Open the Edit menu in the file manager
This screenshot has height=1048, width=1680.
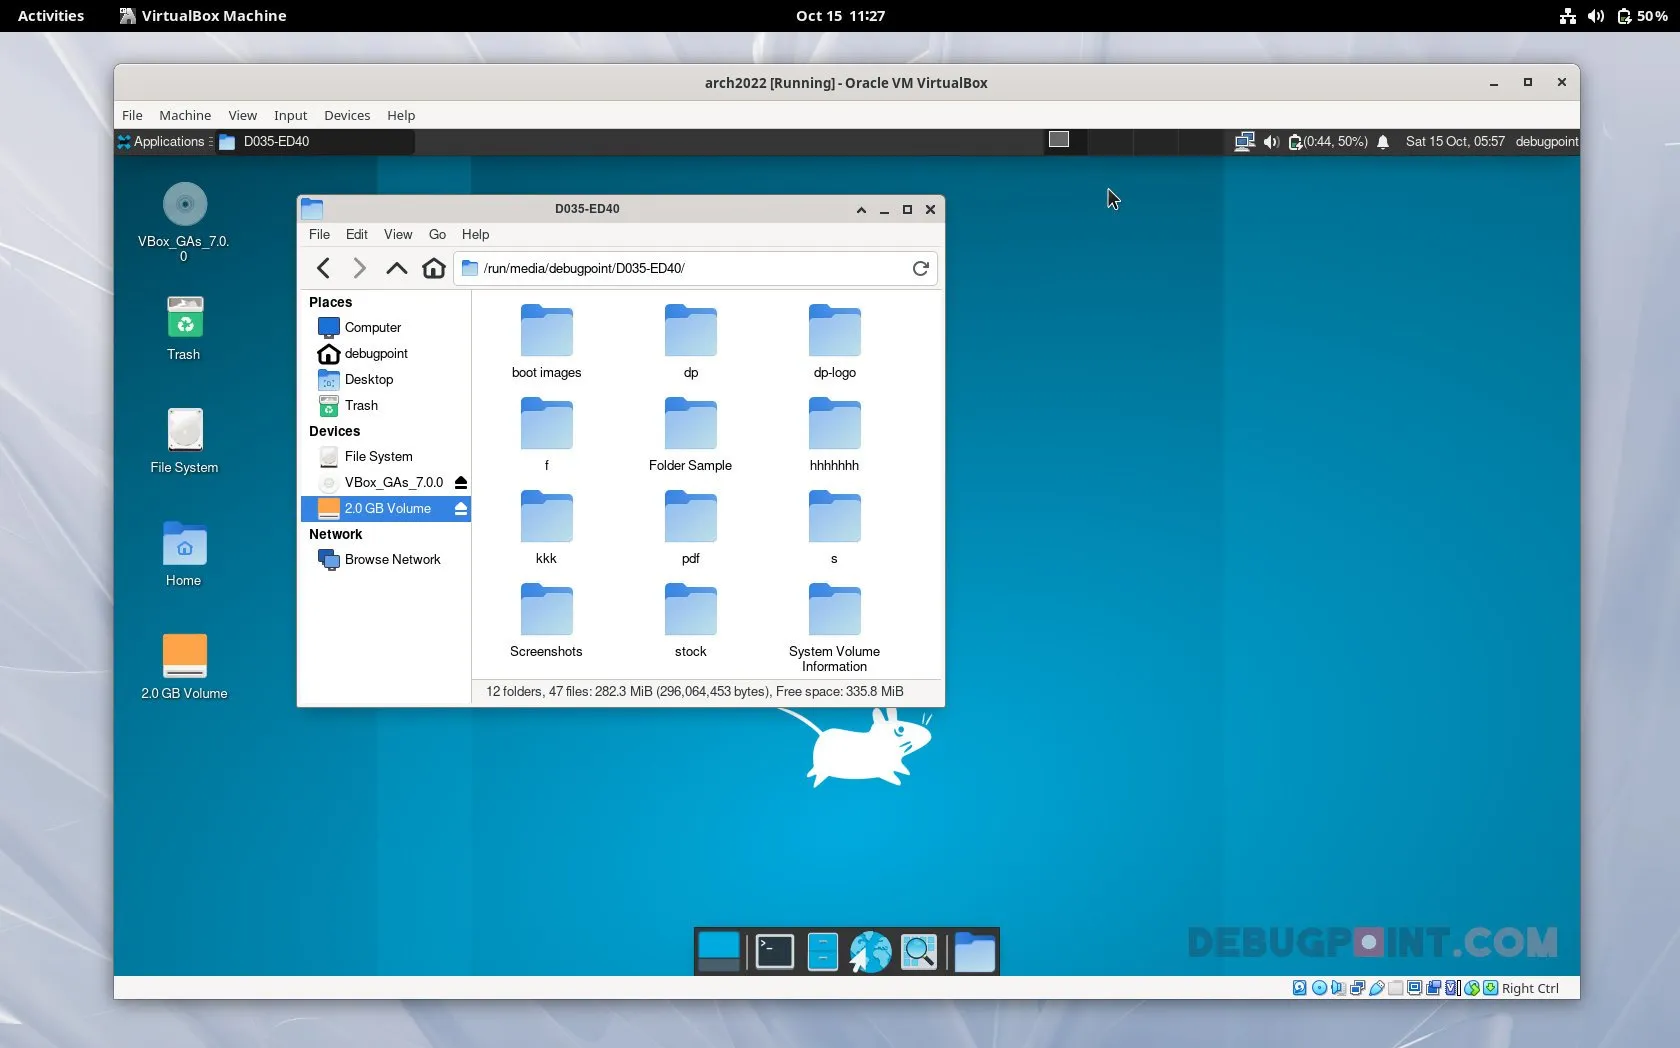pos(356,234)
